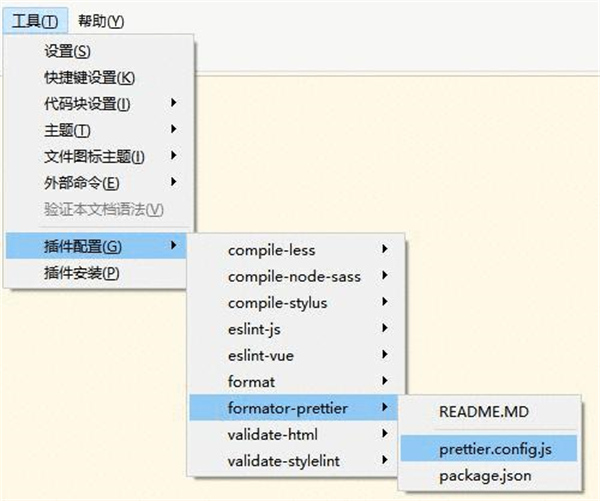Open the eslint-js plugin submenu
The width and height of the screenshot is (600, 501).
click(x=293, y=329)
